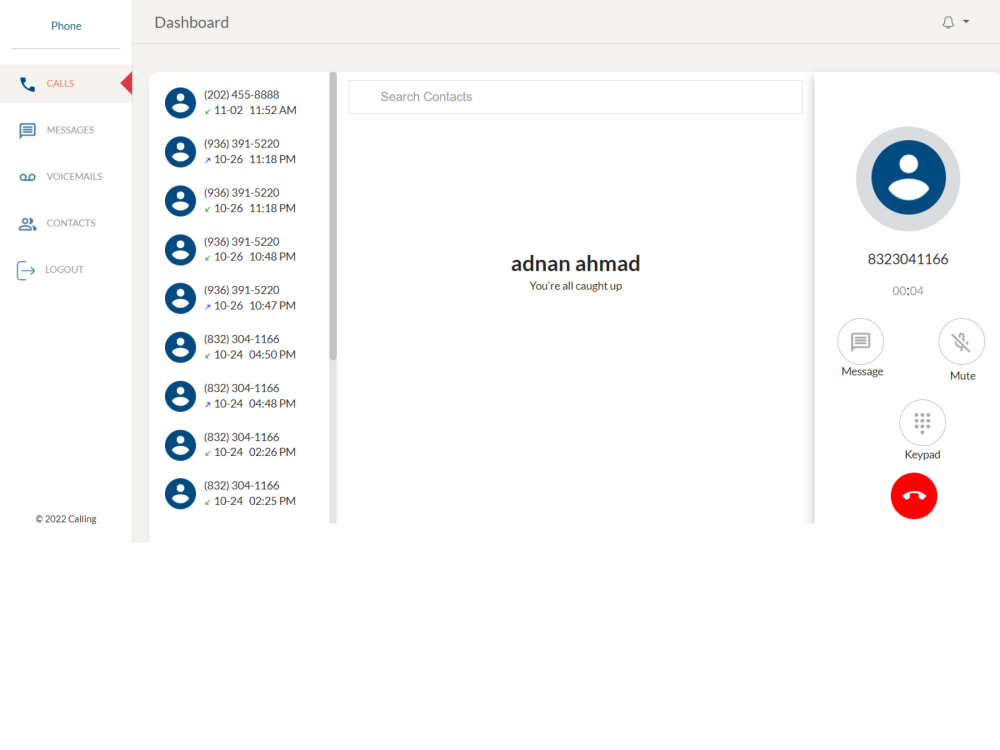Click the Messages chat bubble icon in sidebar

click(27, 131)
